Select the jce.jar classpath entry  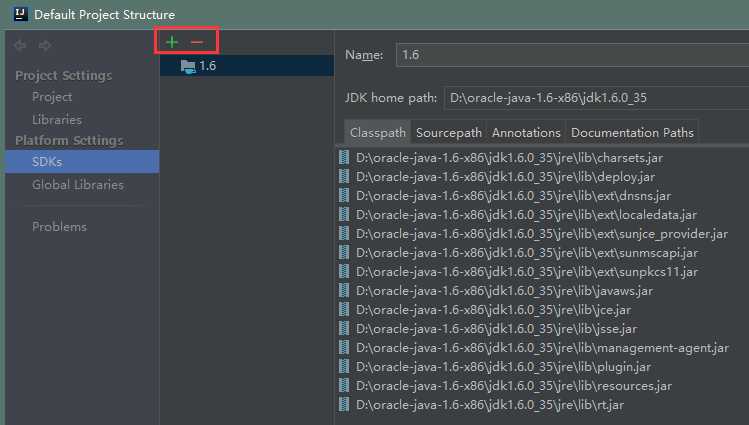pos(493,310)
